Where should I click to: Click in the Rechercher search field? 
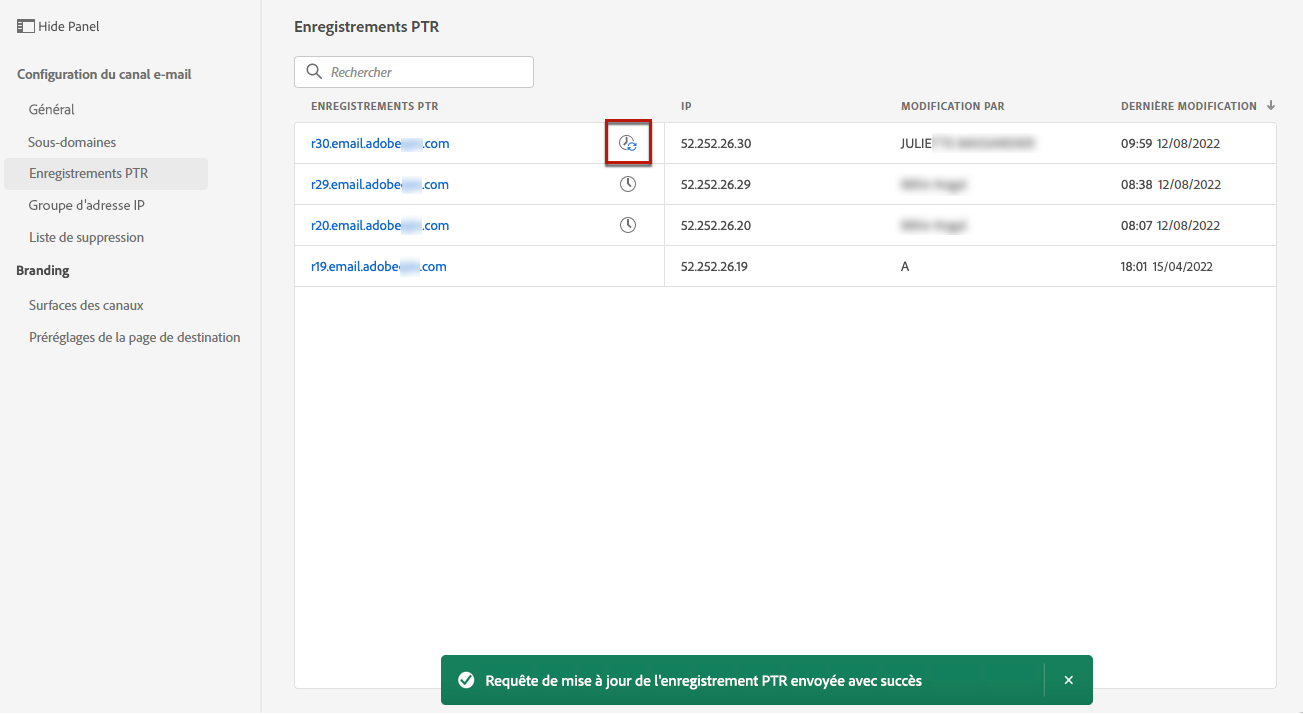pyautogui.click(x=414, y=72)
